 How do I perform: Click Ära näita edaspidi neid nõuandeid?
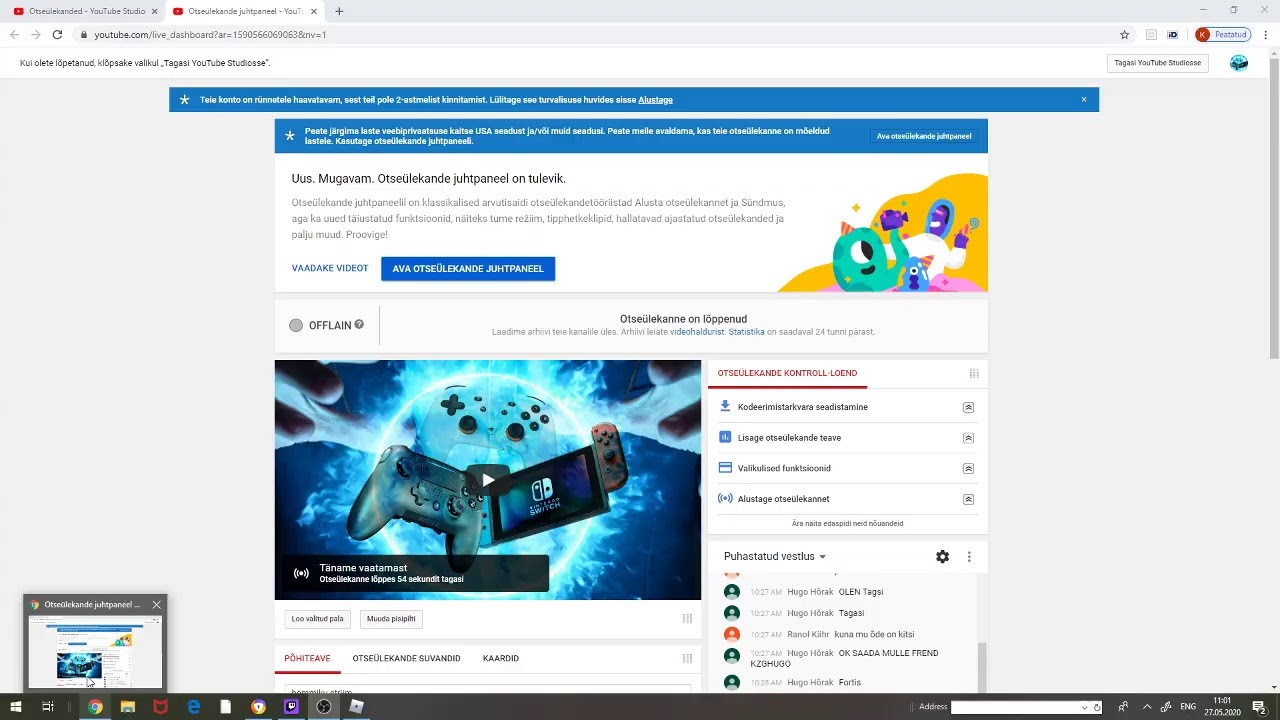(x=847, y=523)
